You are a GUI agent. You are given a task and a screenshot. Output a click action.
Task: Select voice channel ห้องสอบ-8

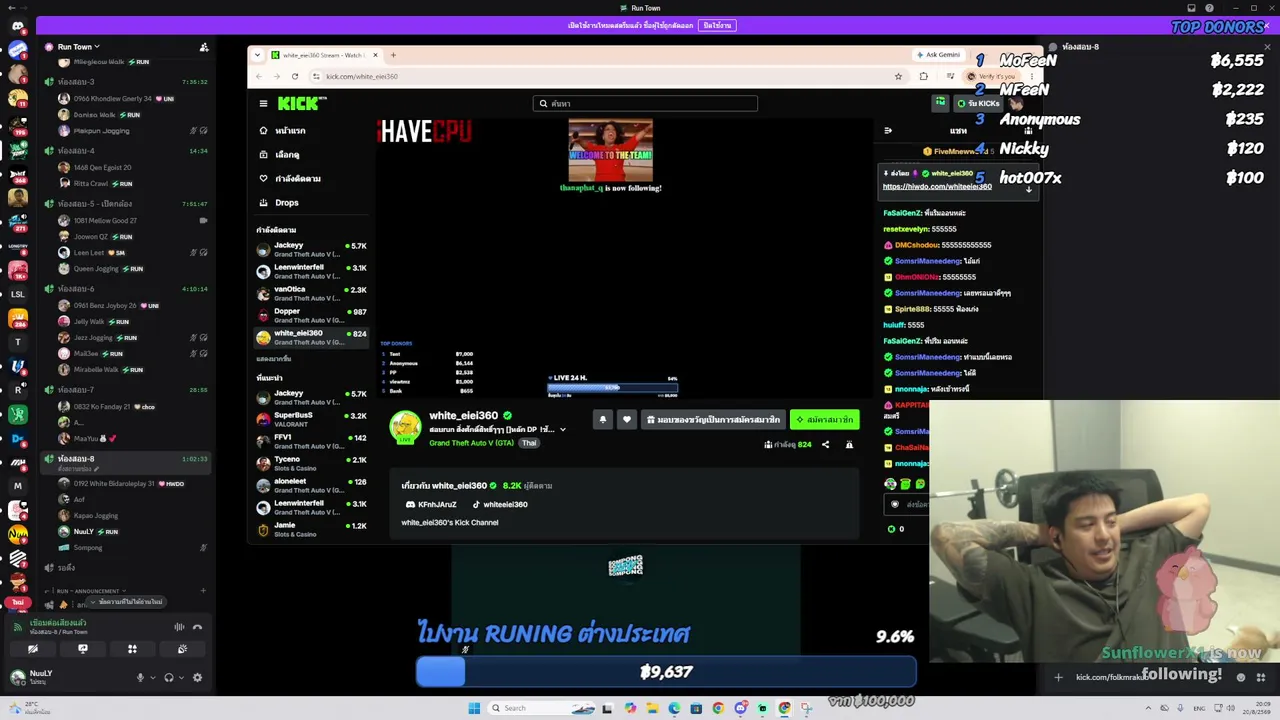point(125,461)
